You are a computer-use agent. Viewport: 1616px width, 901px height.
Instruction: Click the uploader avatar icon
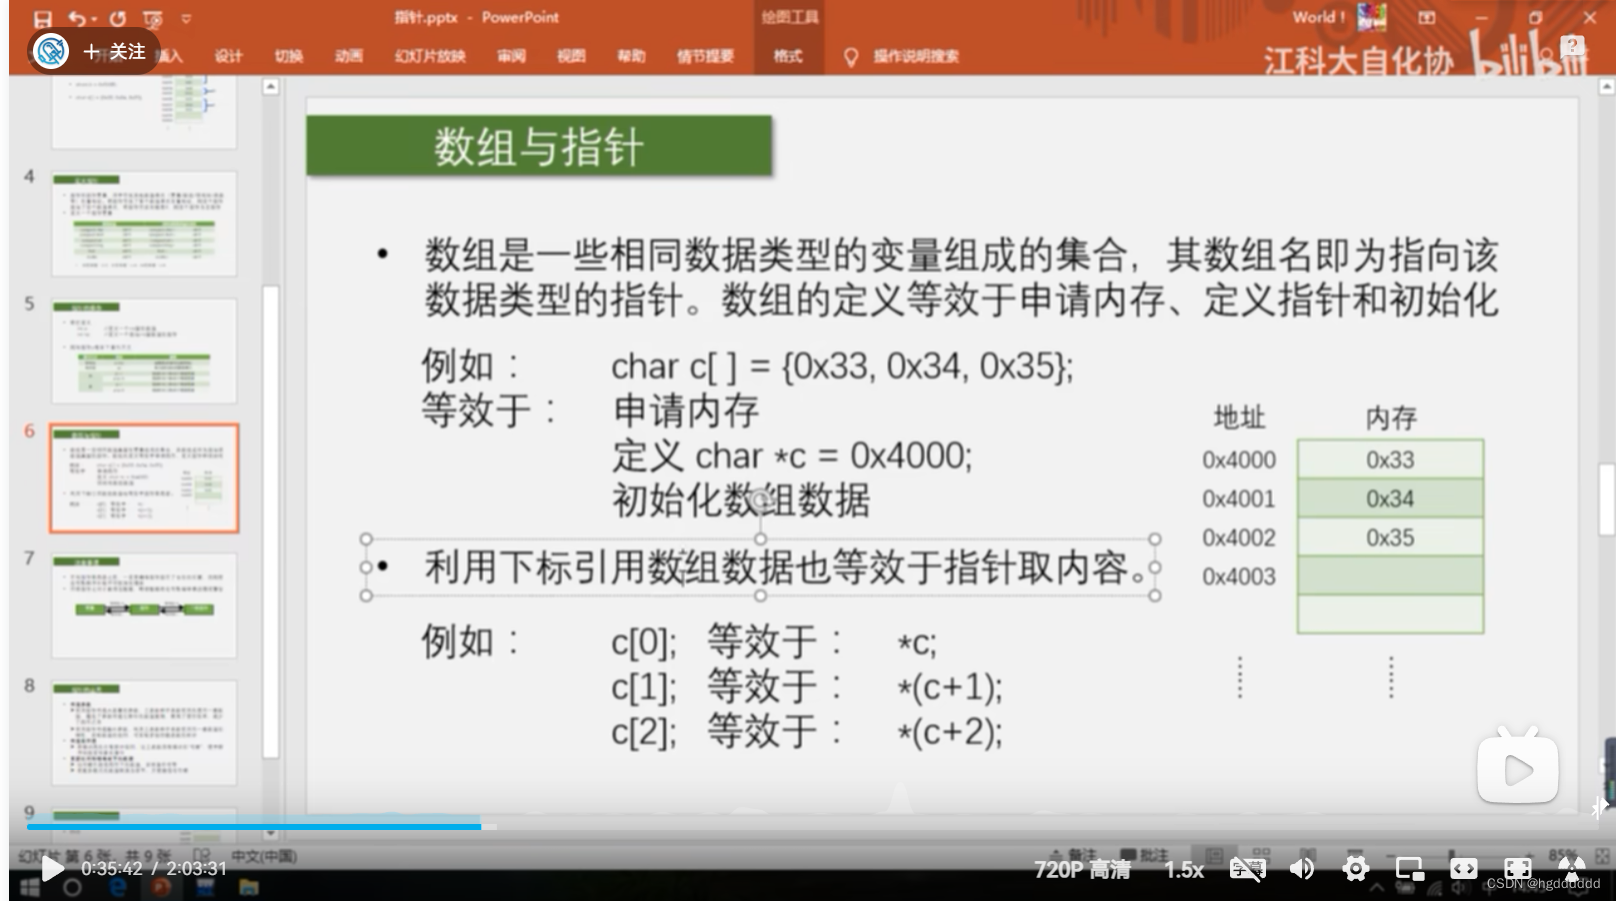(x=51, y=51)
